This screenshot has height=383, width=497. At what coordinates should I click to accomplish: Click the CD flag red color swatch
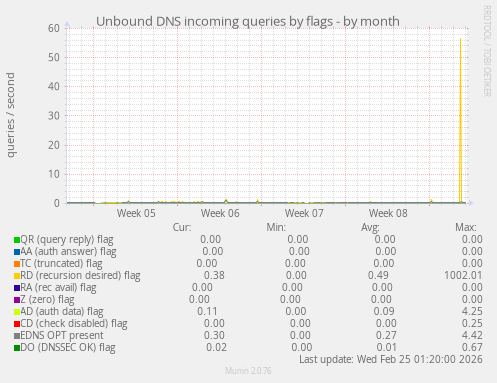[17, 324]
